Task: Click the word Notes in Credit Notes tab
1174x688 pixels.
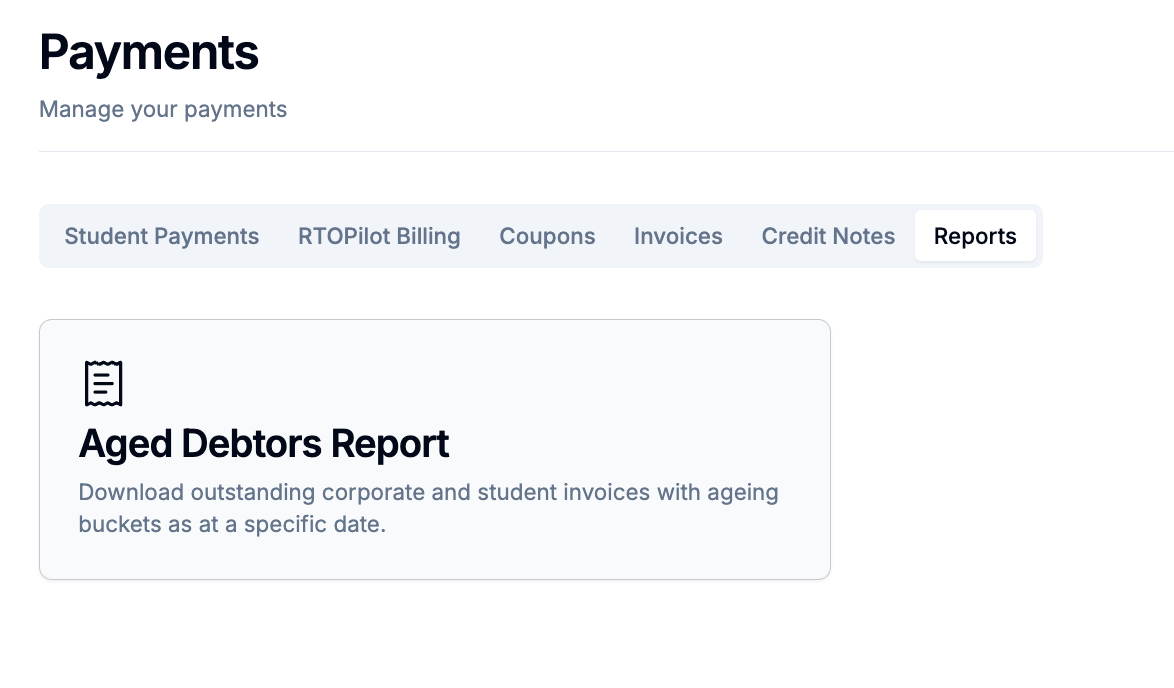Action: (863, 236)
